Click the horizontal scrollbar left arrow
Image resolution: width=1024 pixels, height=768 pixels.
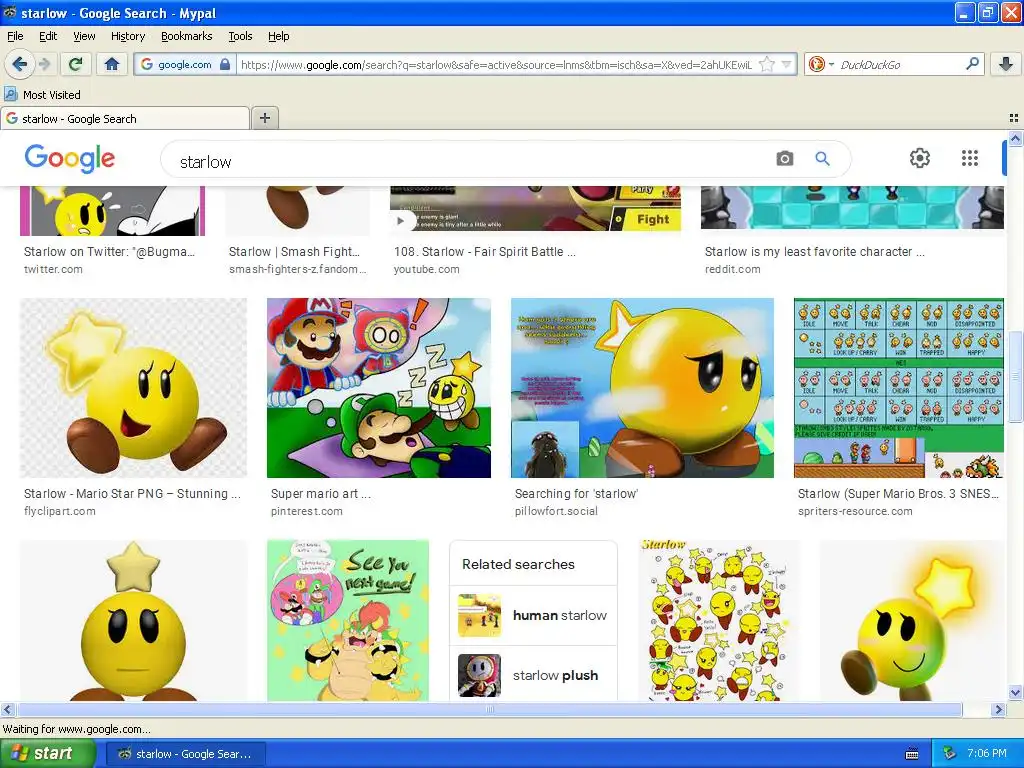tap(8, 709)
